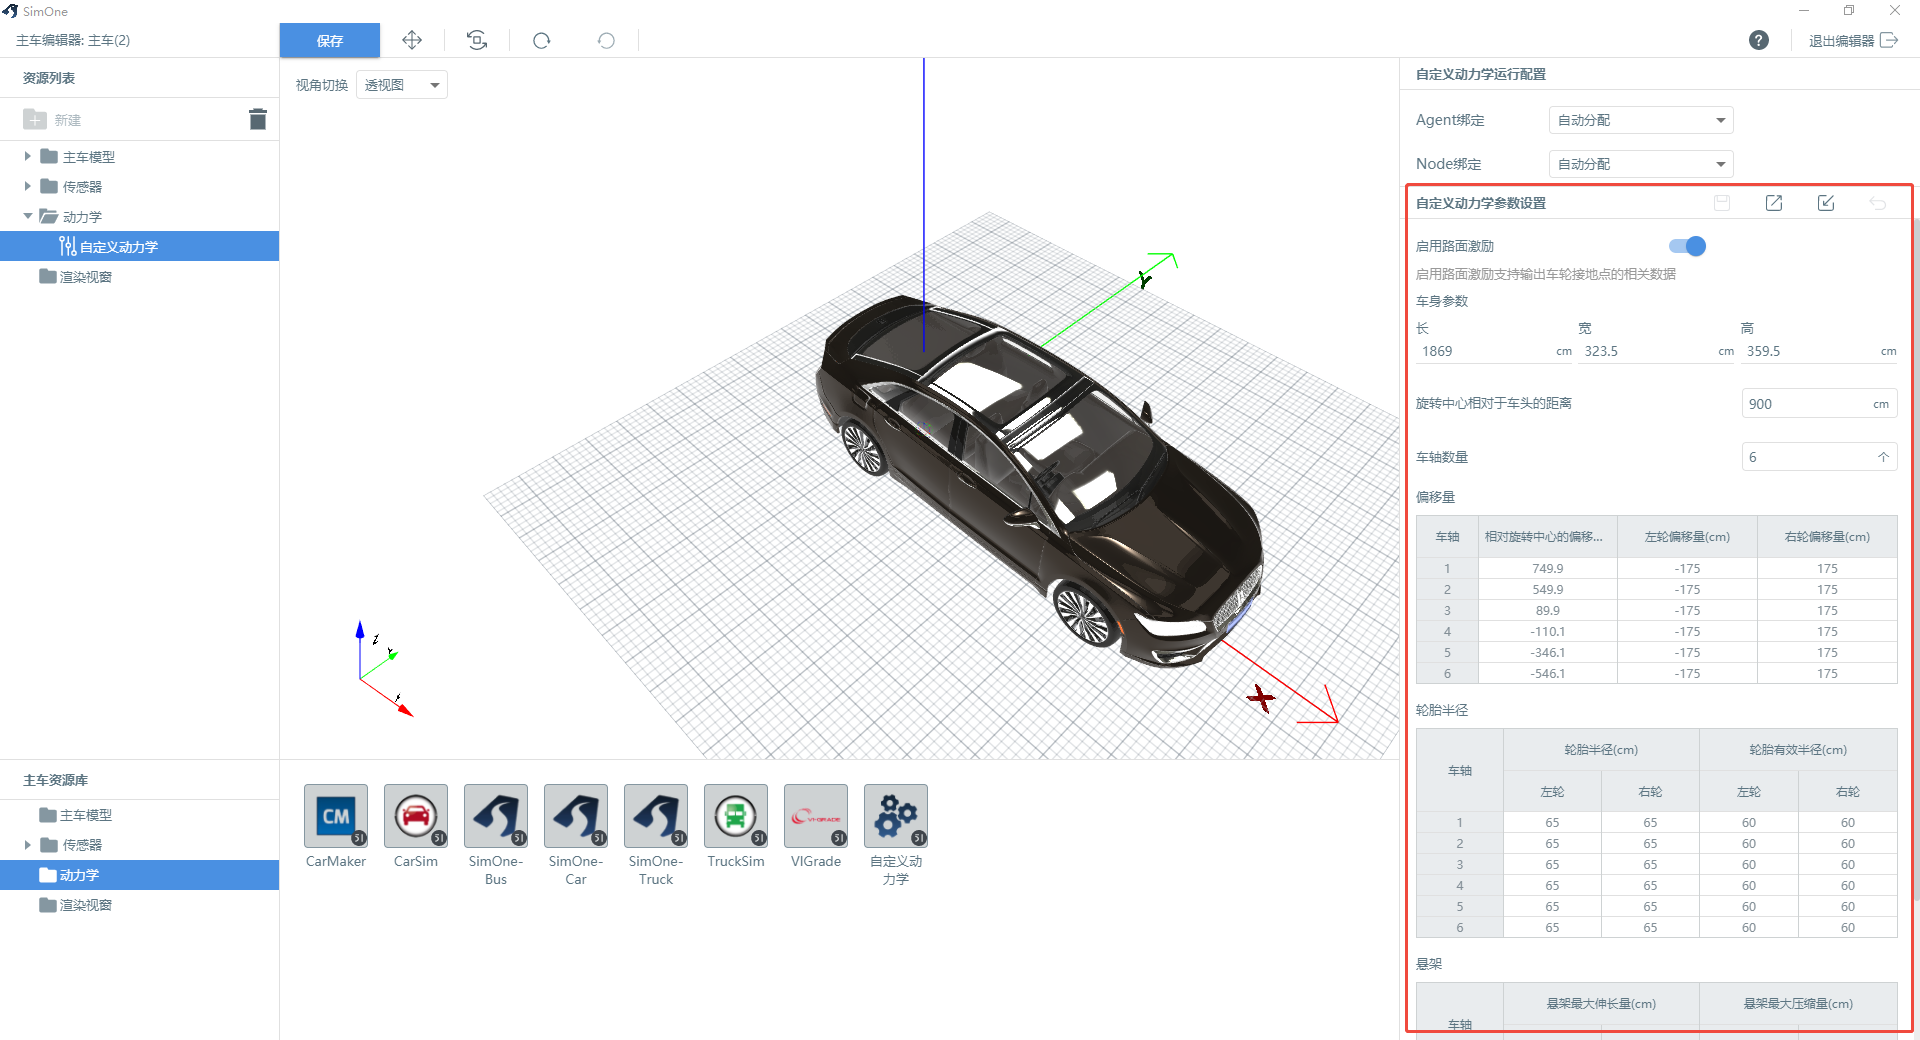Image resolution: width=1920 pixels, height=1040 pixels.
Task: Click the up arrow of 车轴数量 stepper
Action: (1883, 457)
